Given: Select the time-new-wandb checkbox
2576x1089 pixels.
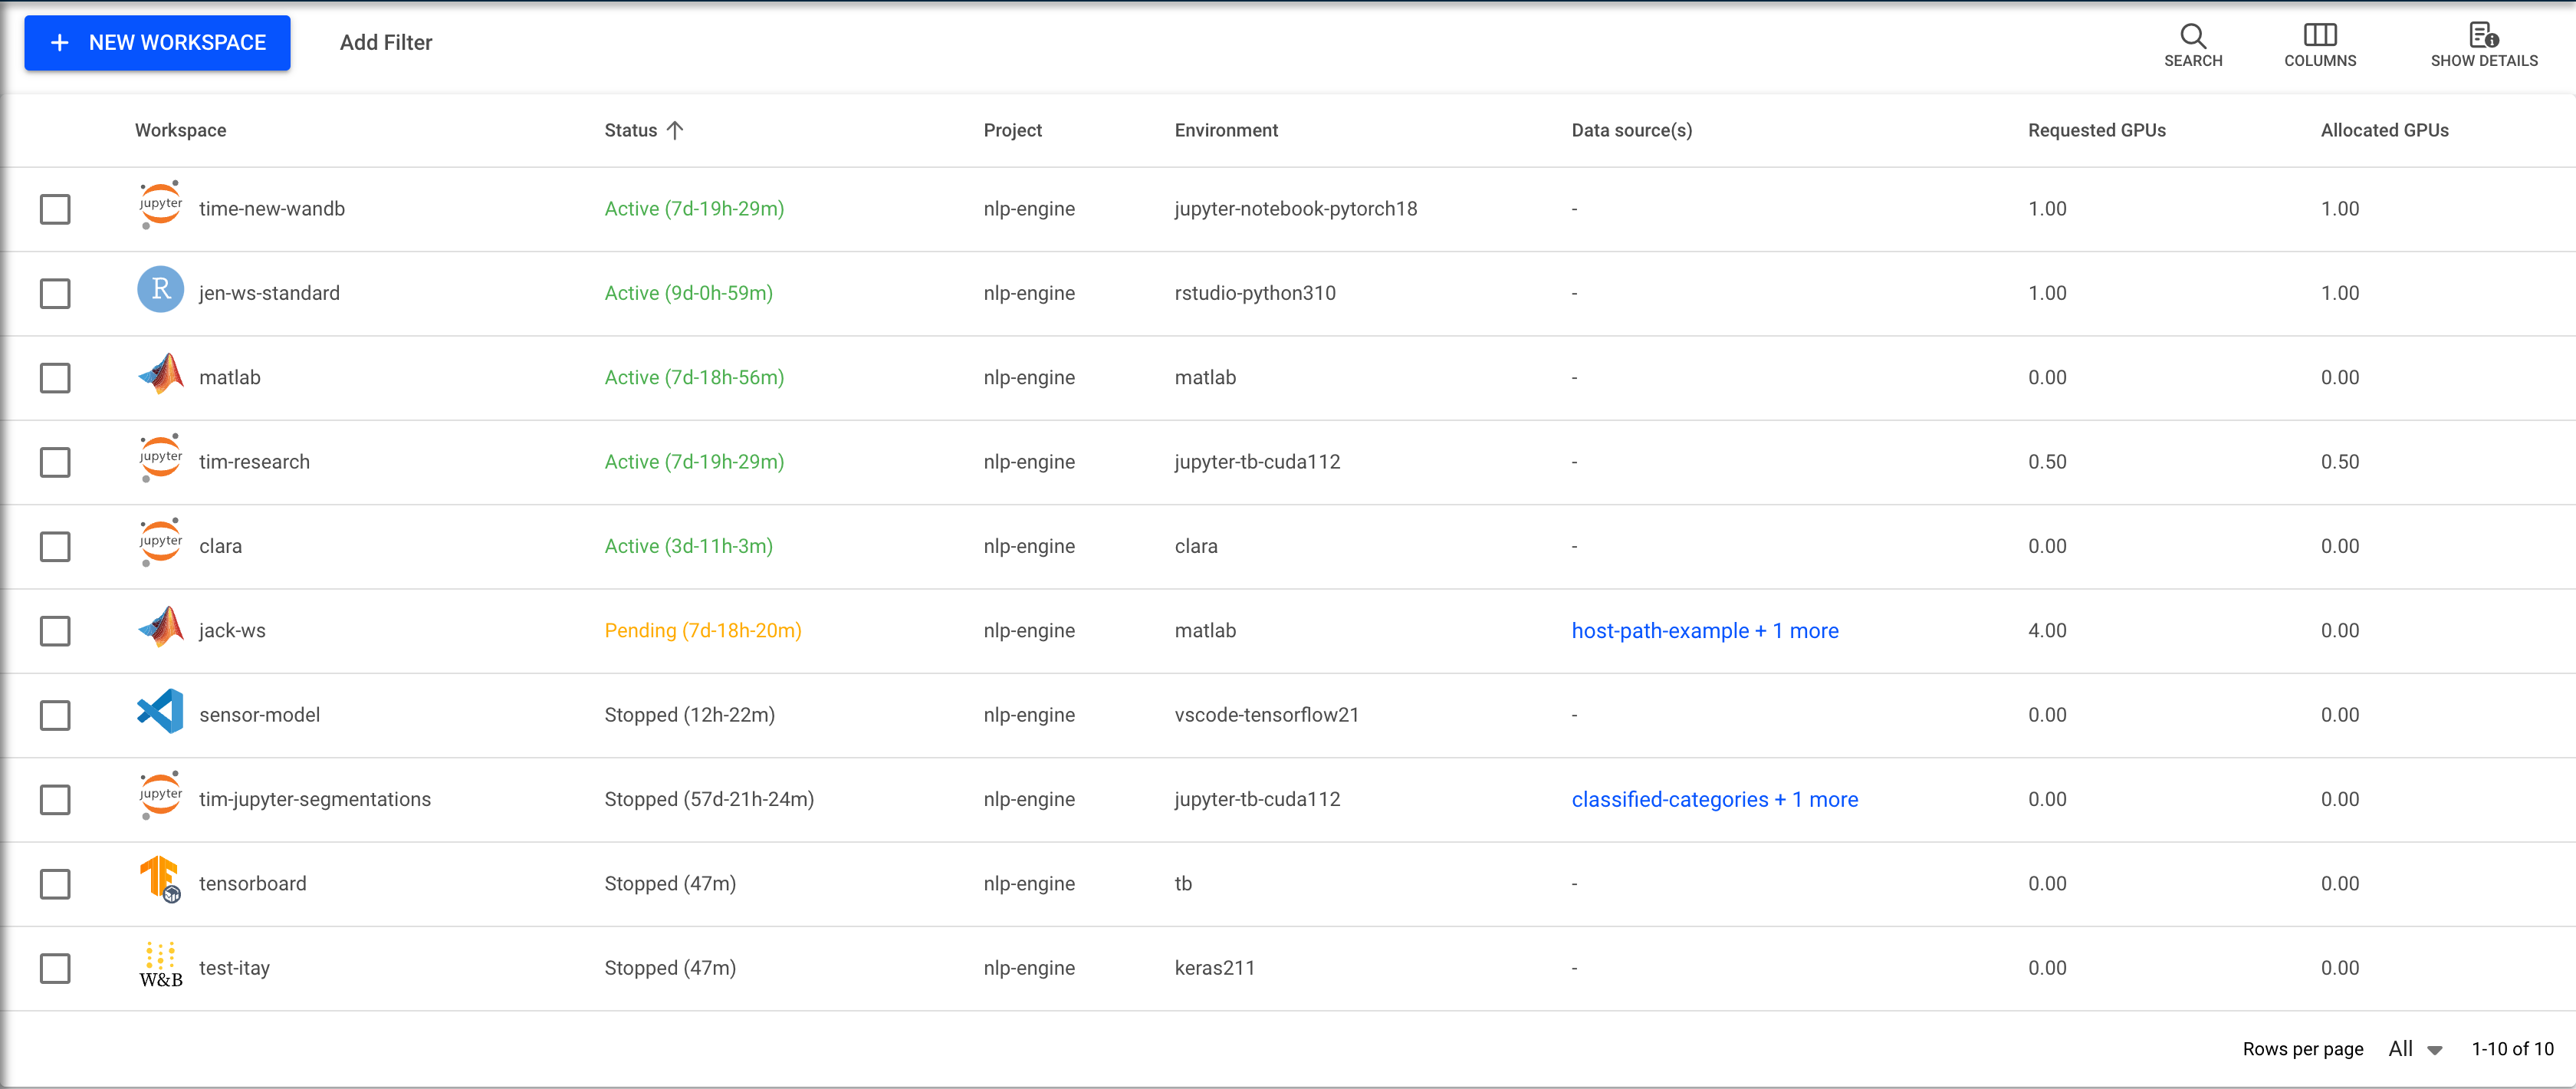Looking at the screenshot, I should [x=55, y=209].
